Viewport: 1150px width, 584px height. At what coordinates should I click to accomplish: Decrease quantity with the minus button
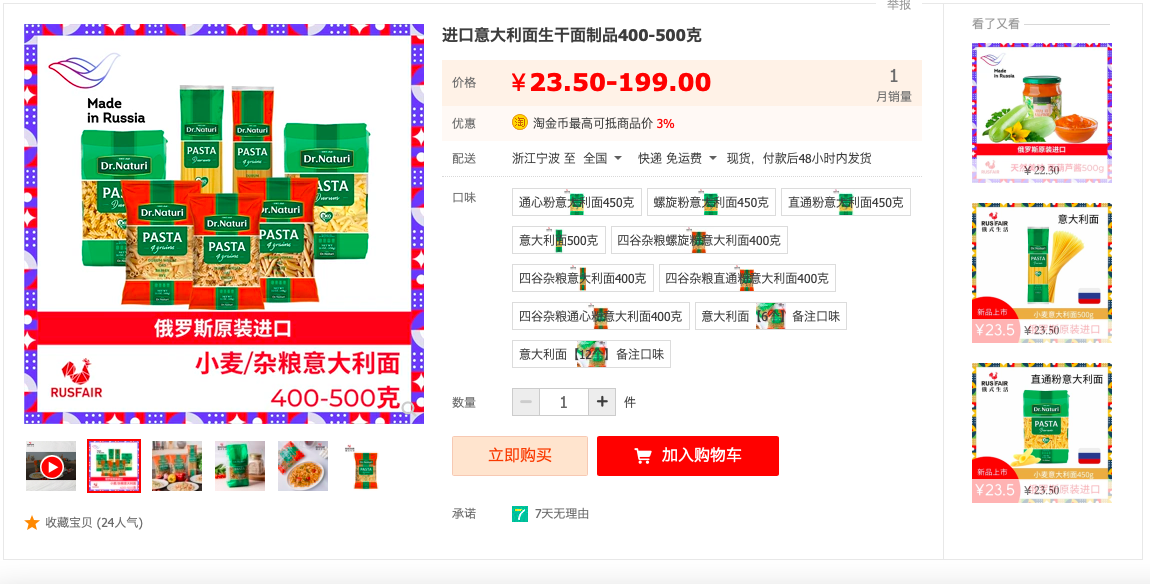(526, 402)
